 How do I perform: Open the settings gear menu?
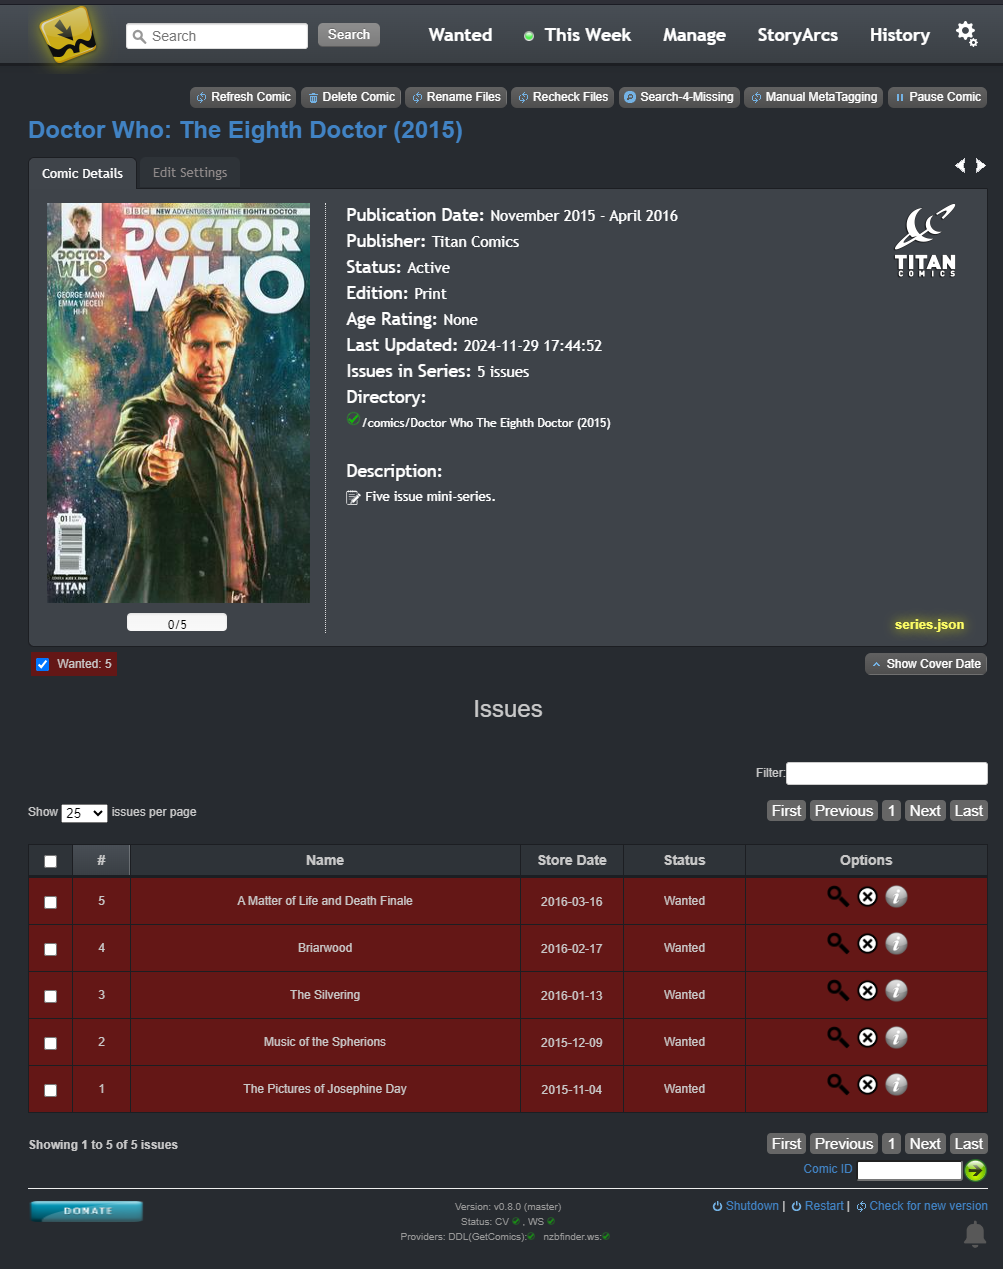[966, 34]
